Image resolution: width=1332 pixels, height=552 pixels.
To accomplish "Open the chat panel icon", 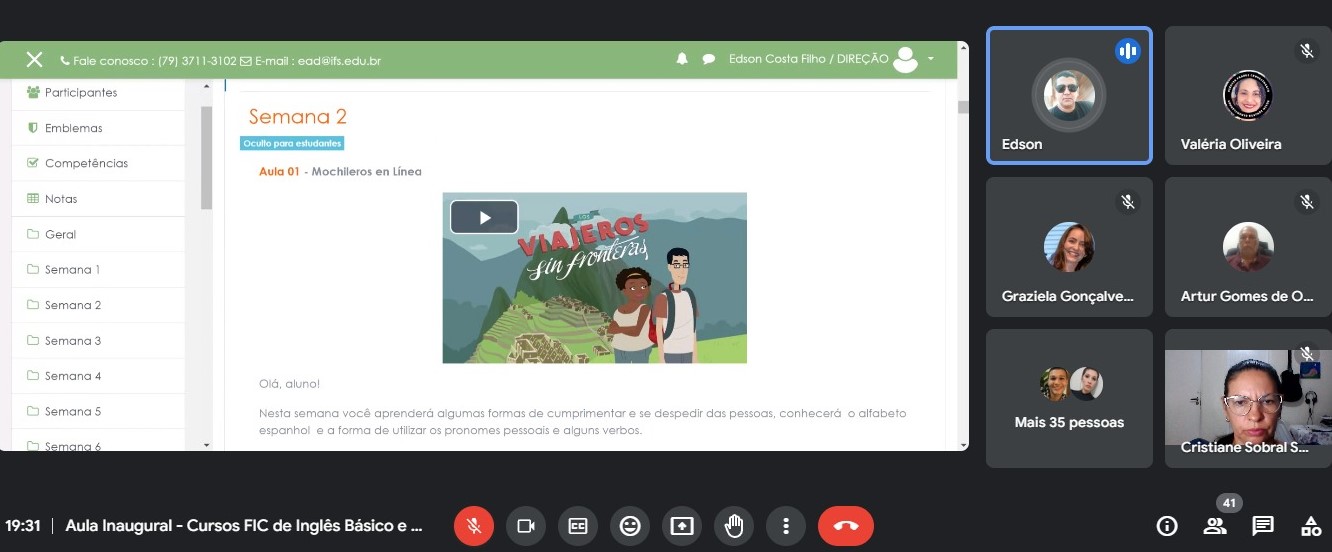I will pyautogui.click(x=1263, y=526).
